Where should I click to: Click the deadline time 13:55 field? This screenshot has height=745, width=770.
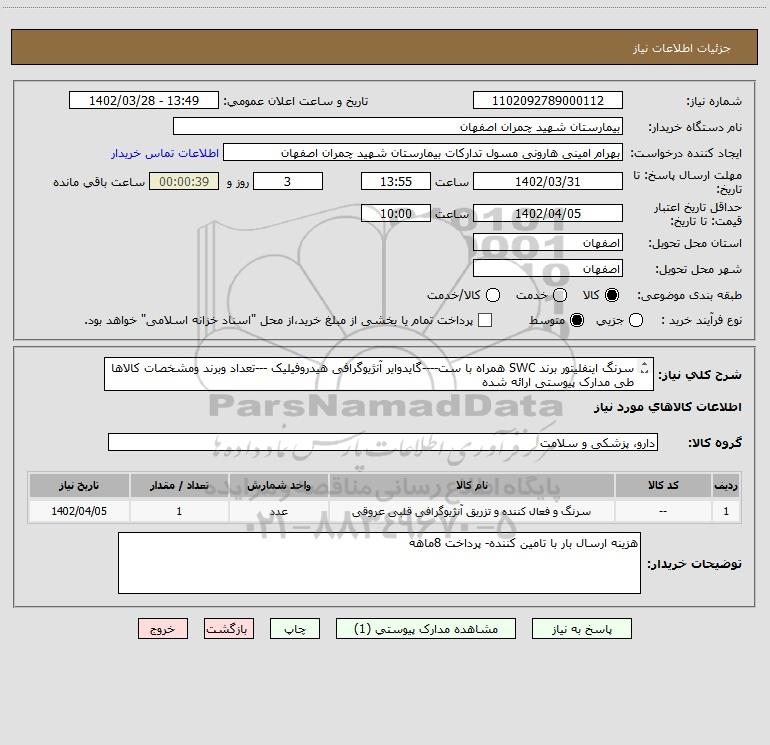pos(396,181)
